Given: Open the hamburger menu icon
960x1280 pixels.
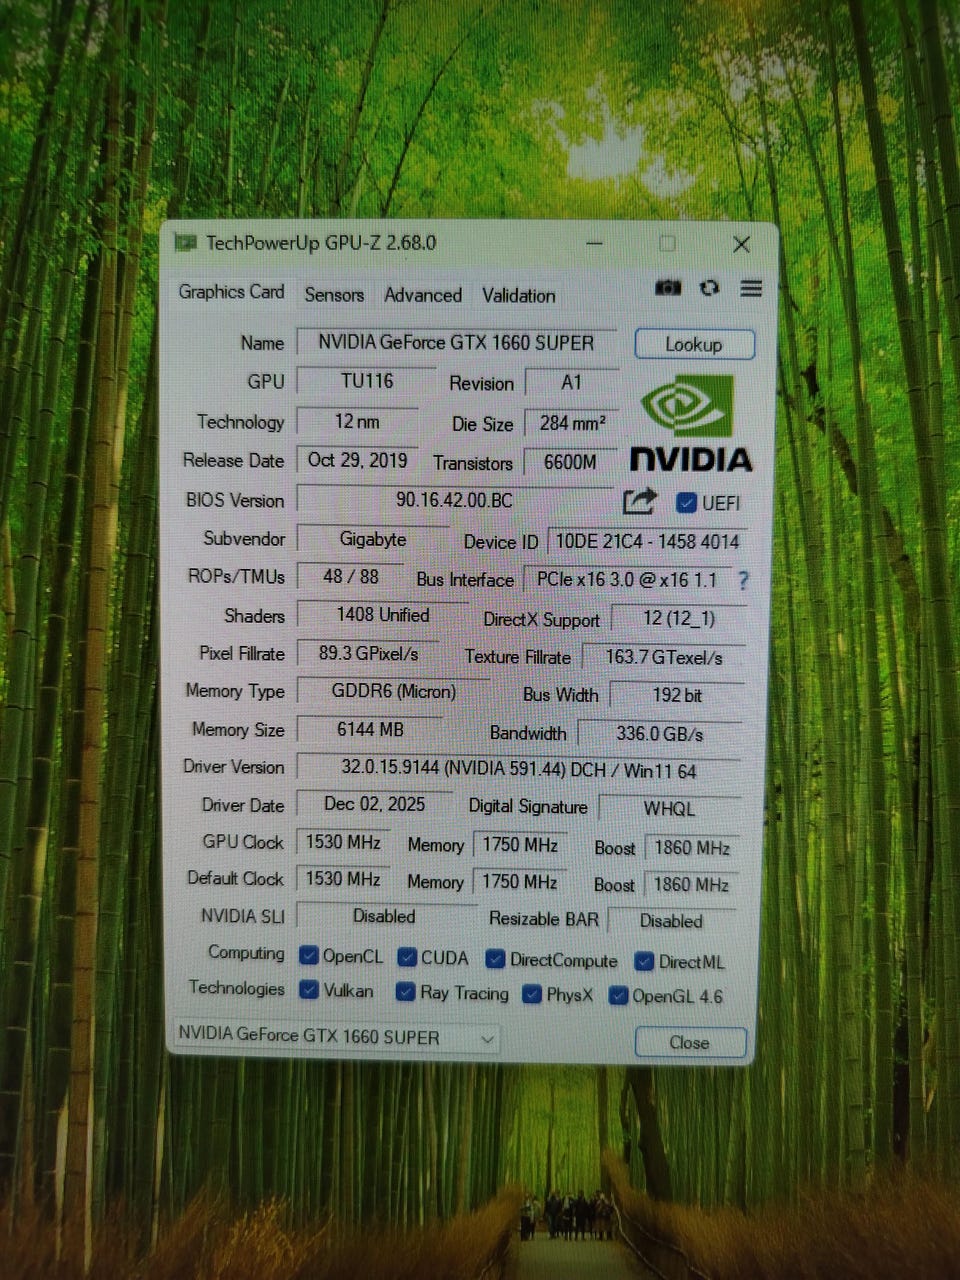Looking at the screenshot, I should [x=751, y=288].
